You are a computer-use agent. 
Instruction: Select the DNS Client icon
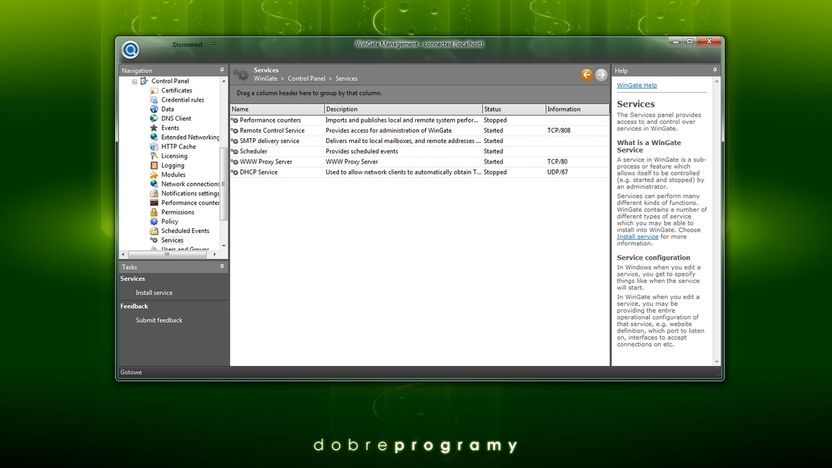pyautogui.click(x=154, y=118)
